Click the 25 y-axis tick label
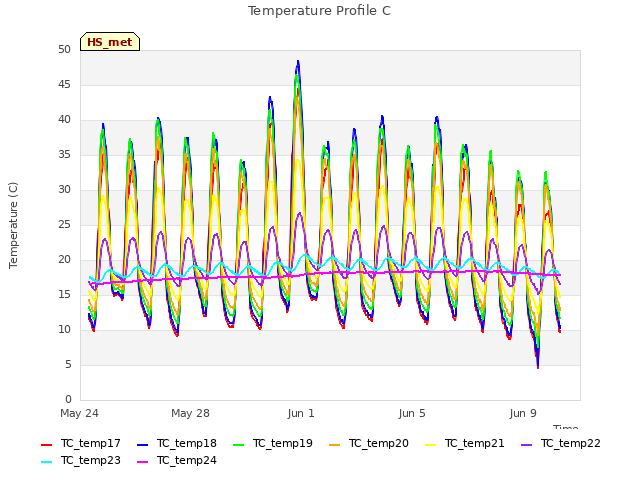The image size is (640, 480). point(64,224)
